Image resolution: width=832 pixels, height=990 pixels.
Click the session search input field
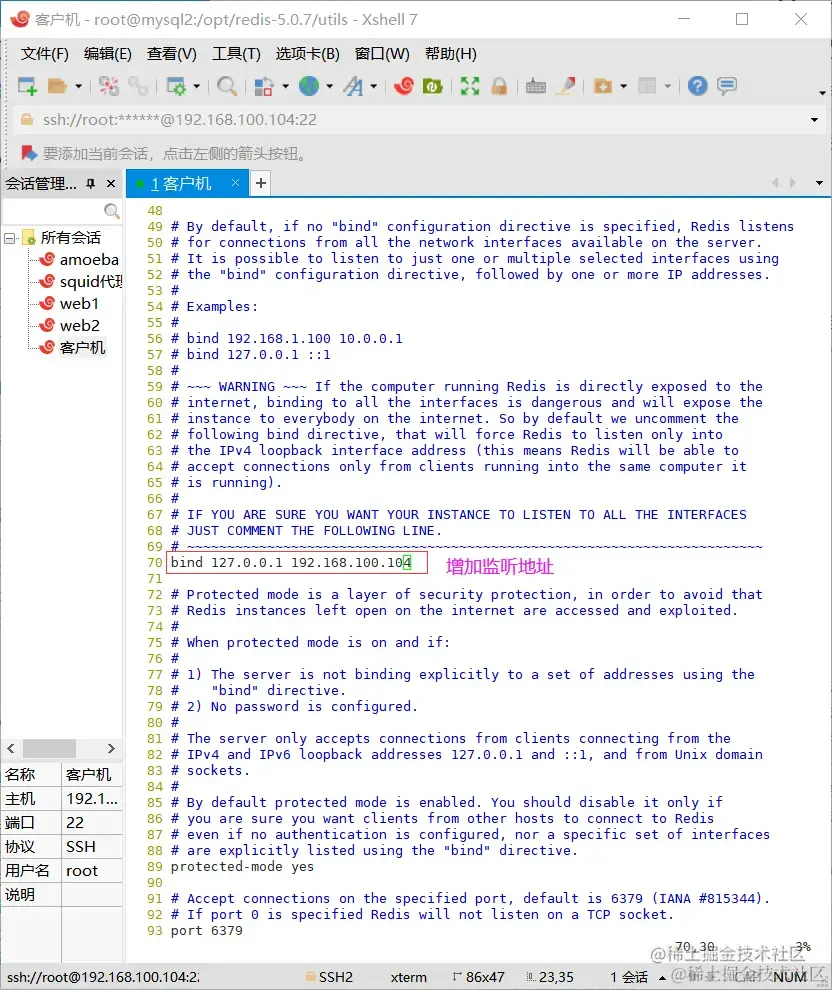[53, 210]
